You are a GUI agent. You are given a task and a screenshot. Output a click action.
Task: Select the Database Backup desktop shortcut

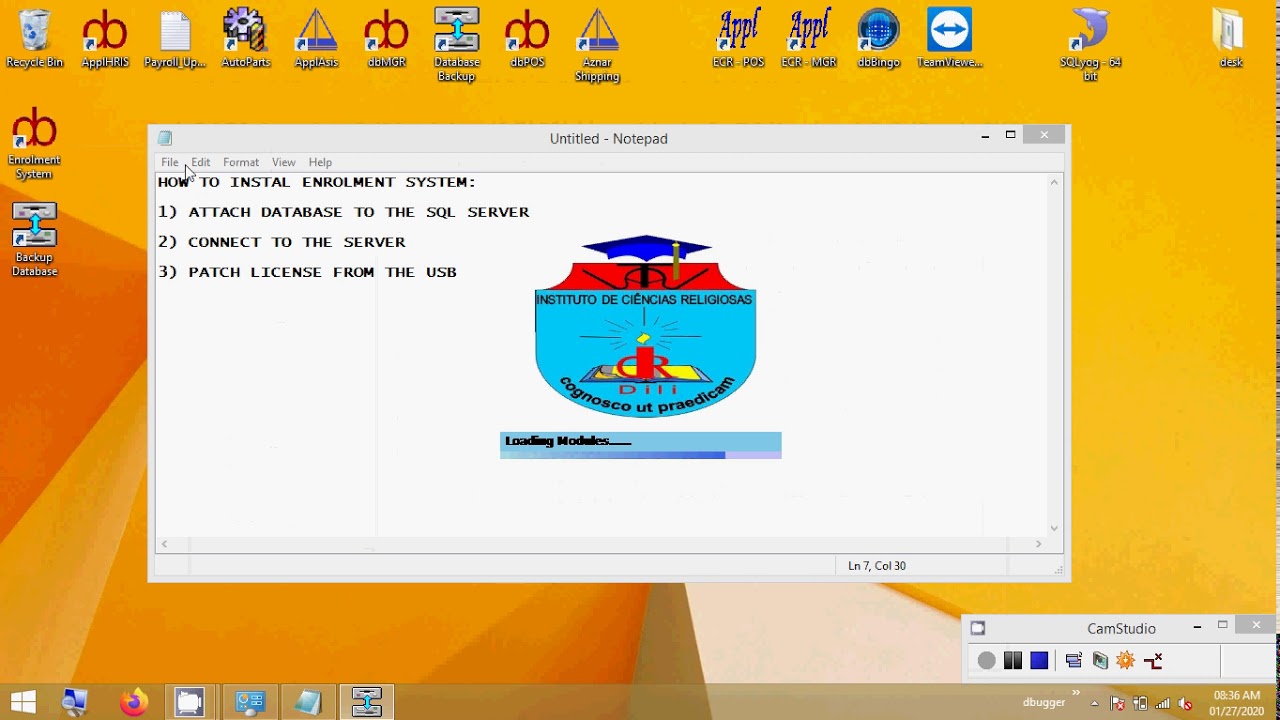point(456,44)
